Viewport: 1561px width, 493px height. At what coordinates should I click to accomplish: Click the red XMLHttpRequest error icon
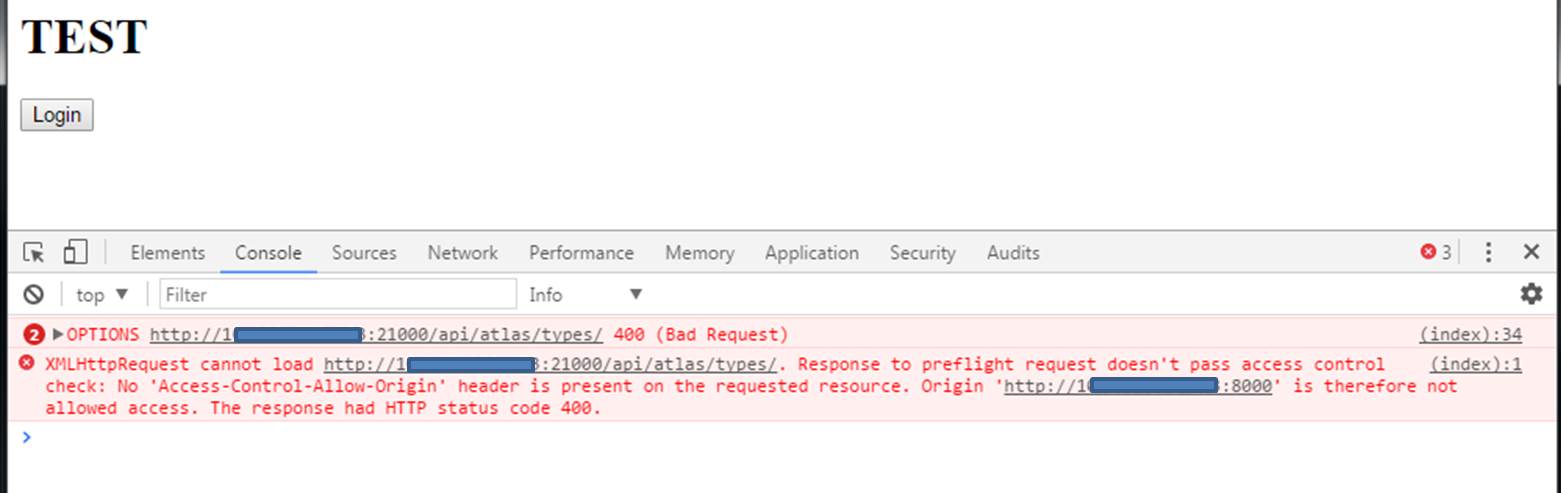(27, 363)
